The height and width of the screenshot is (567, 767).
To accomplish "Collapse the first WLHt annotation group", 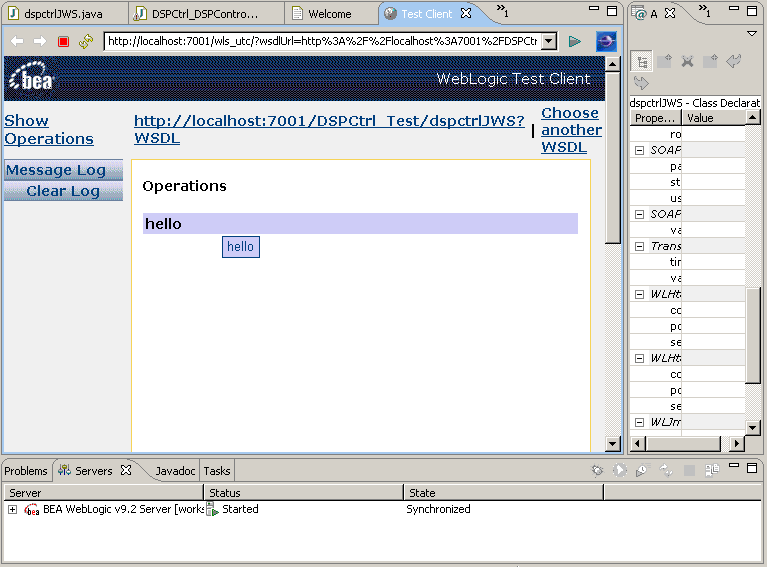I will click(x=639, y=294).
